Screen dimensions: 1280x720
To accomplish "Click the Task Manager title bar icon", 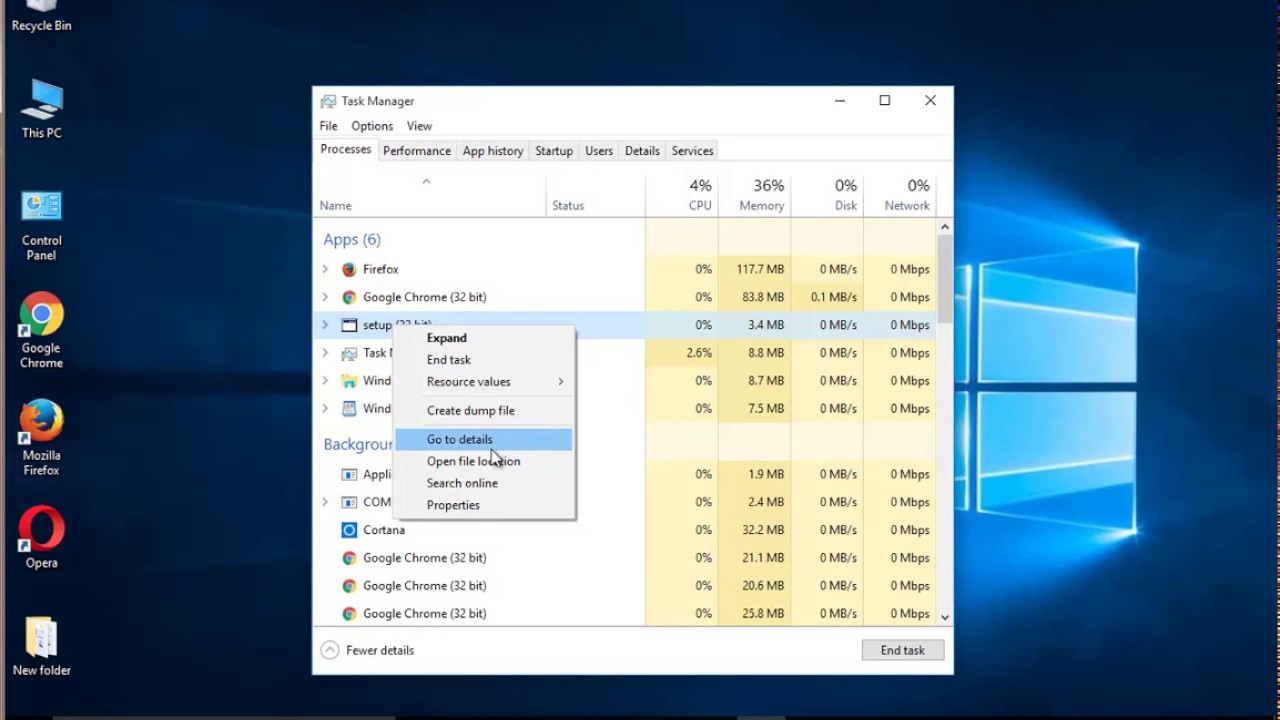I will tap(328, 101).
